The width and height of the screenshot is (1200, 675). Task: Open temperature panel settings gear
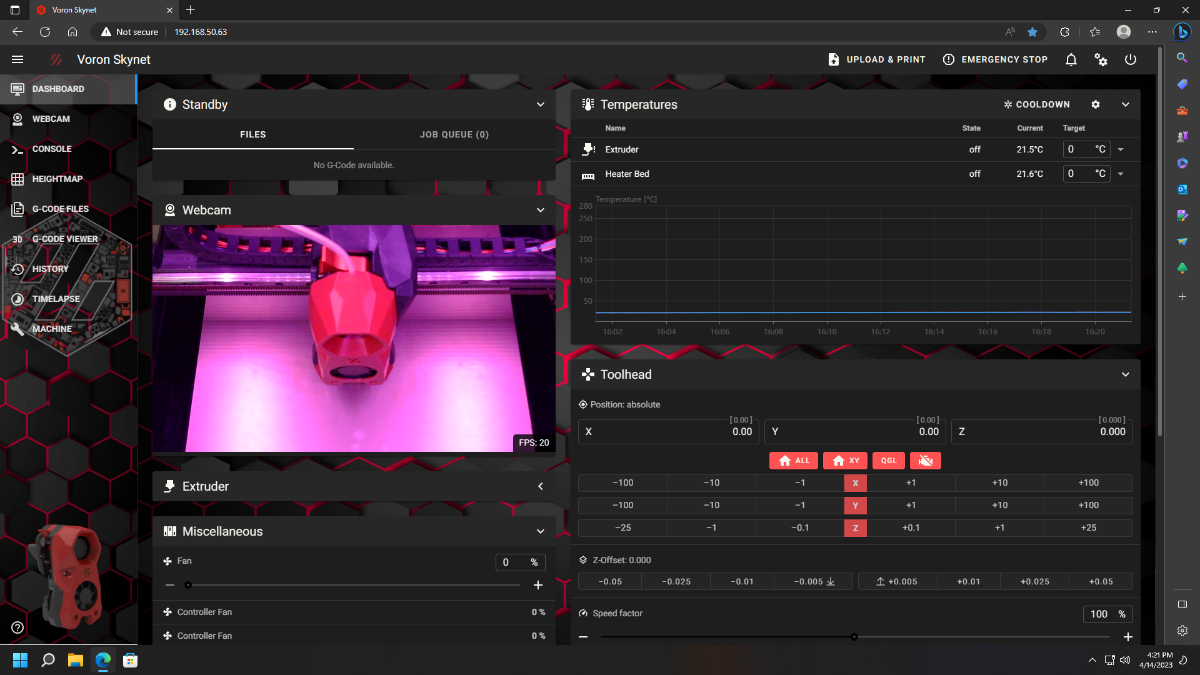pyautogui.click(x=1095, y=104)
